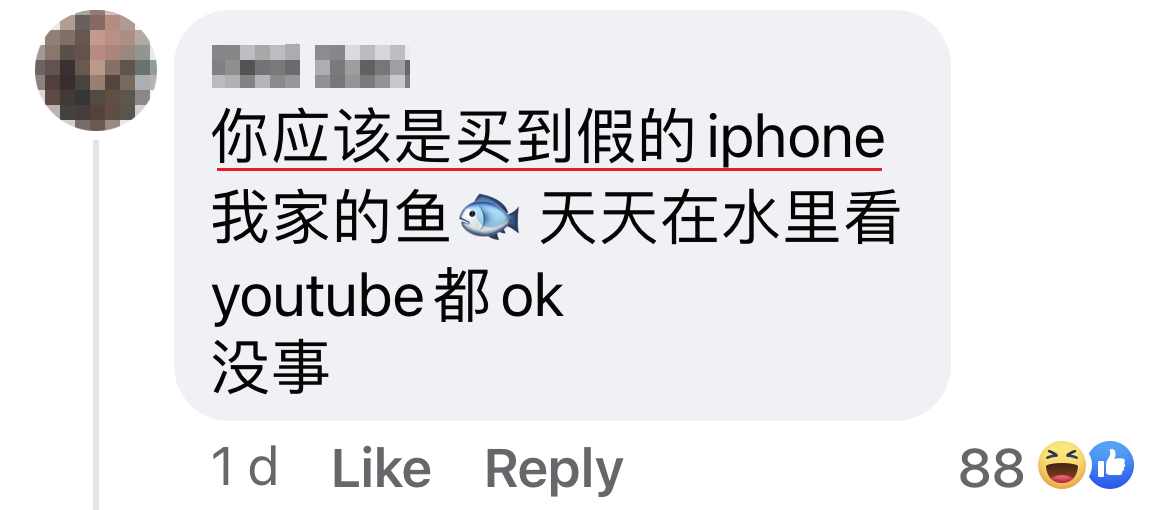Open the "1 d" timestamp link
The width and height of the screenshot is (1170, 510).
pos(245,468)
